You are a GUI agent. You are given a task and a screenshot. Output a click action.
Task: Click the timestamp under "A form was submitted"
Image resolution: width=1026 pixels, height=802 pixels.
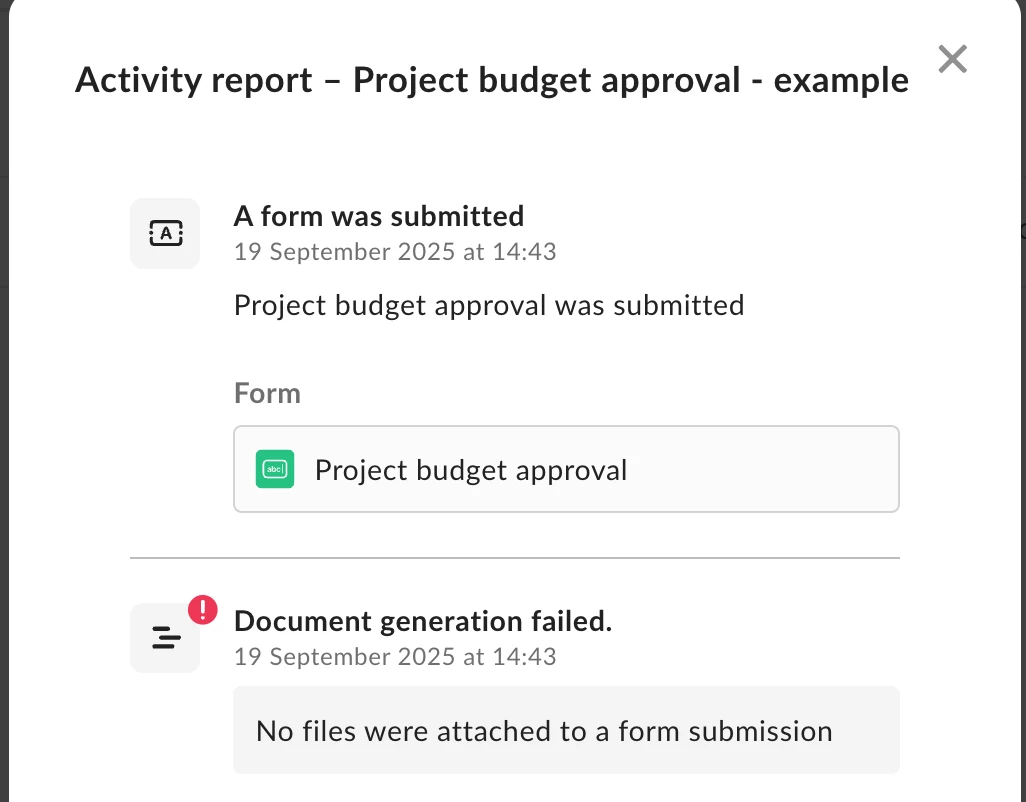point(395,251)
